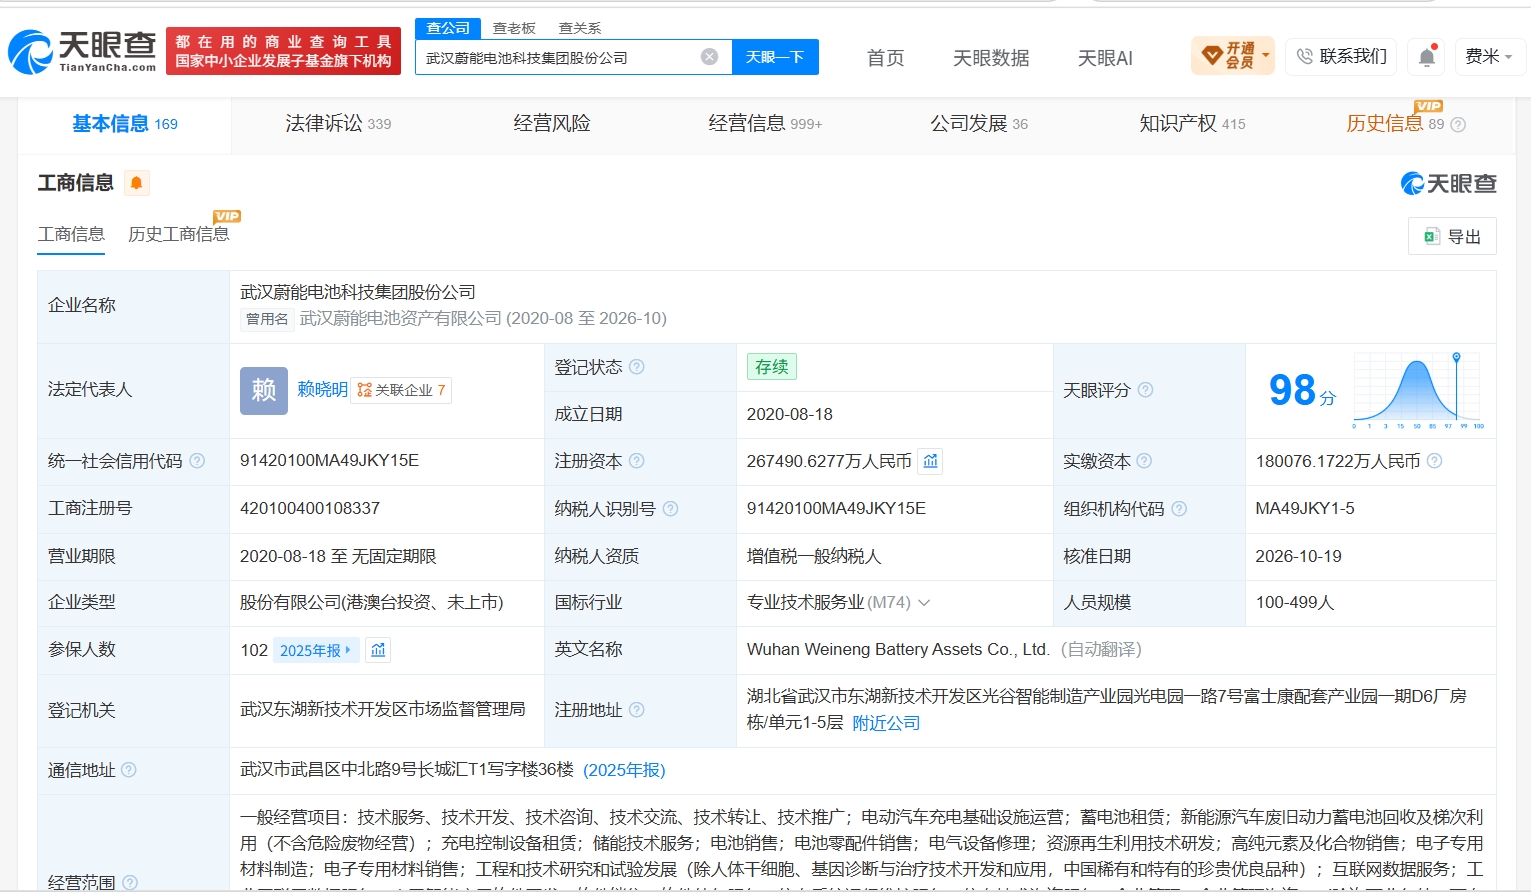Select 历史工商信息 sub-tab
This screenshot has width=1531, height=892.
tap(179, 234)
